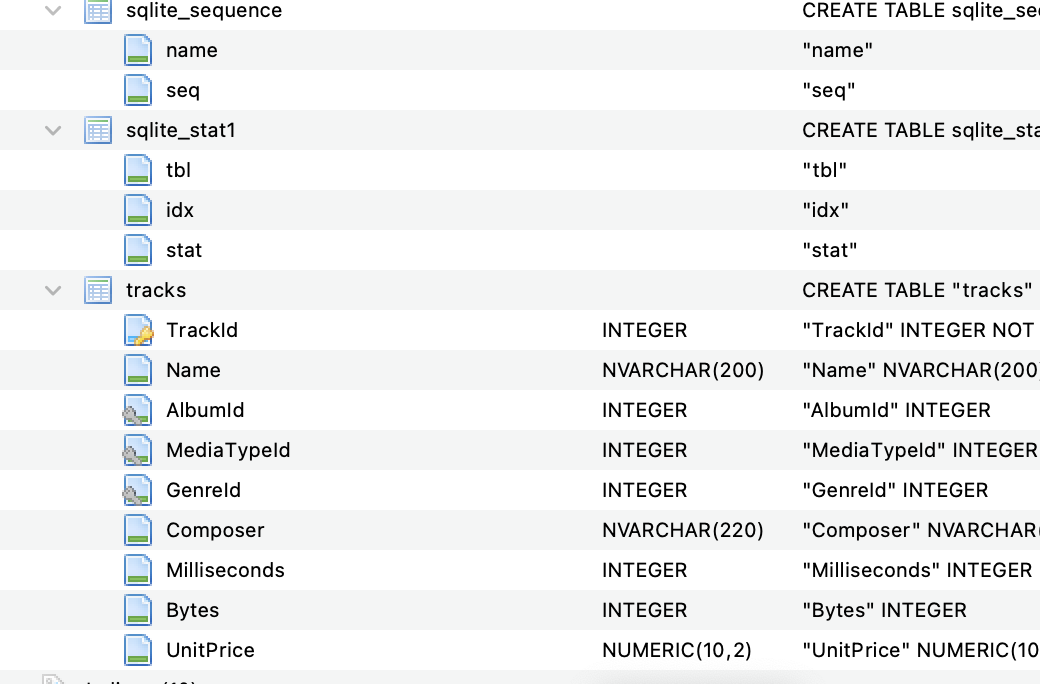Select the Name column of tracks

coord(193,370)
